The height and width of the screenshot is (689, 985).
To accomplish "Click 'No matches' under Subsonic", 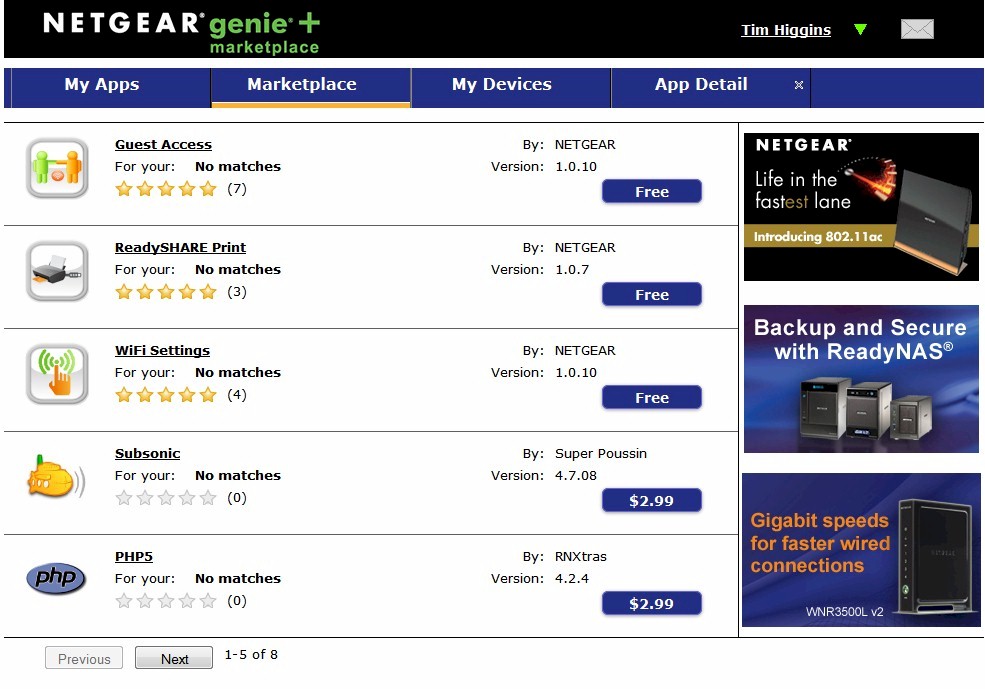I will pos(238,475).
